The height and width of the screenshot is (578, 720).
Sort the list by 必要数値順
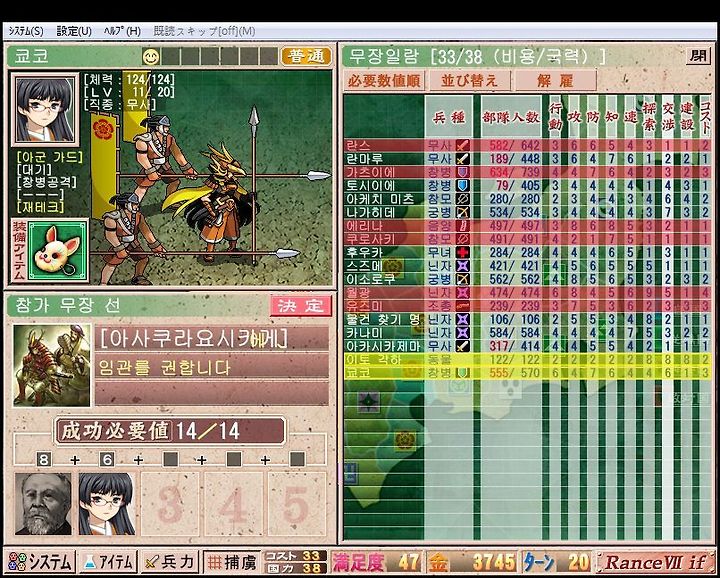(384, 81)
